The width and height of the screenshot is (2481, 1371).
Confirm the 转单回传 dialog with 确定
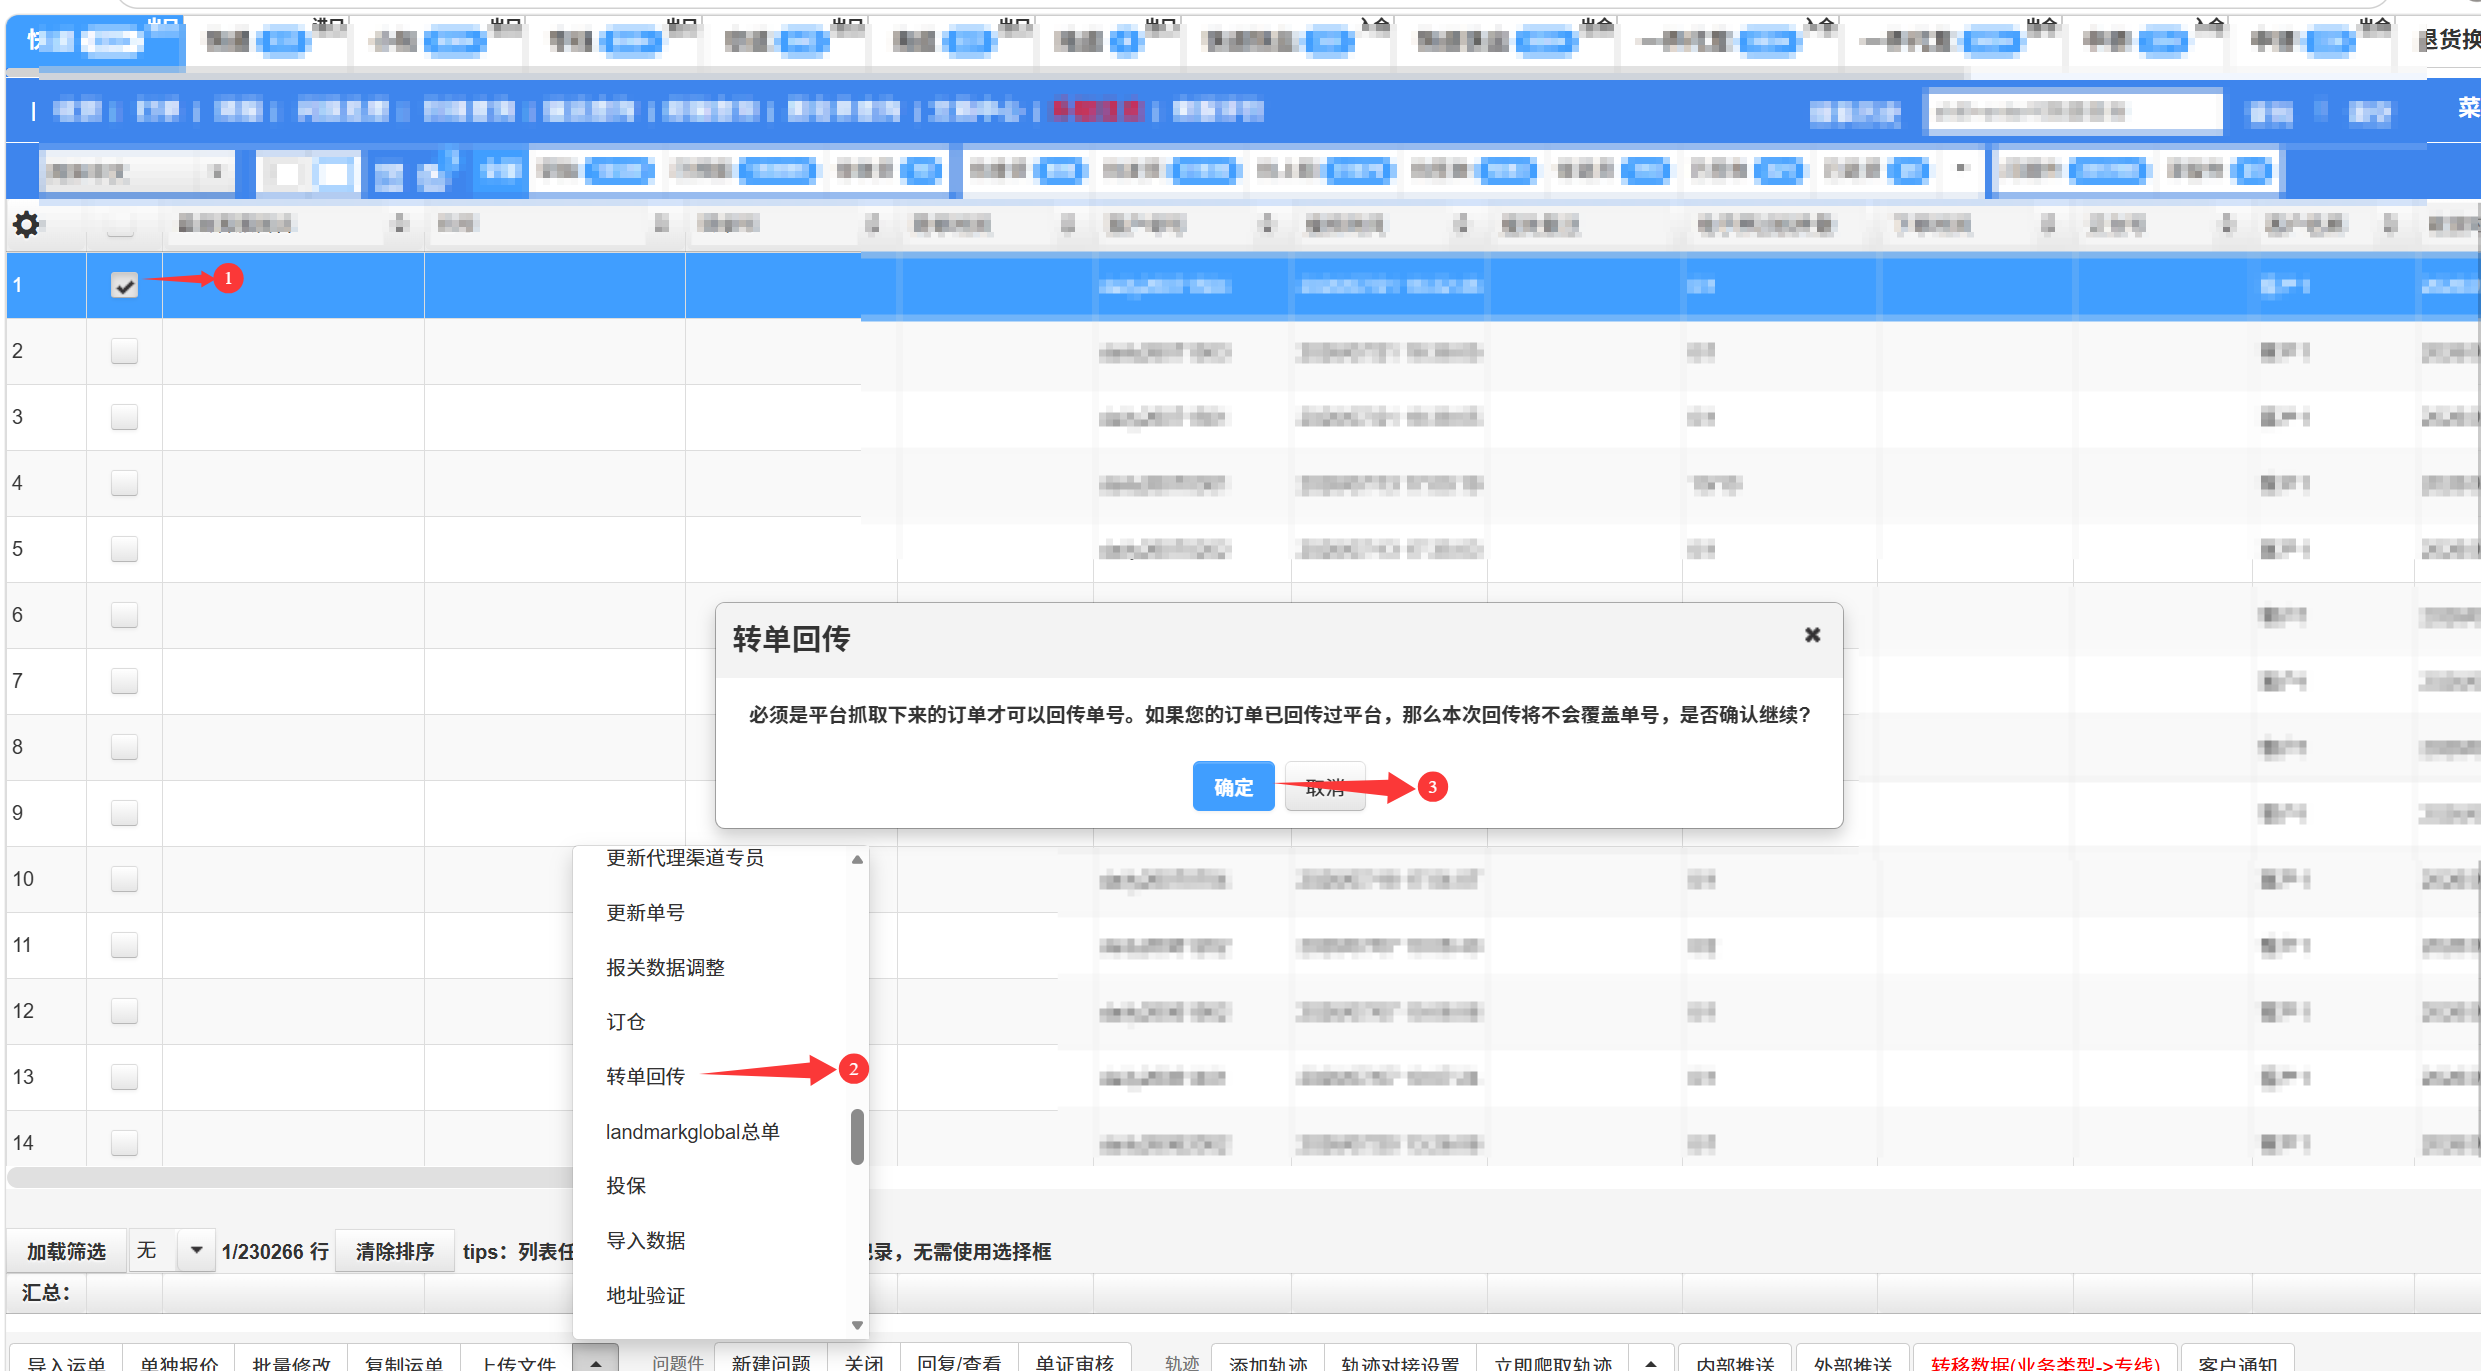(x=1233, y=787)
